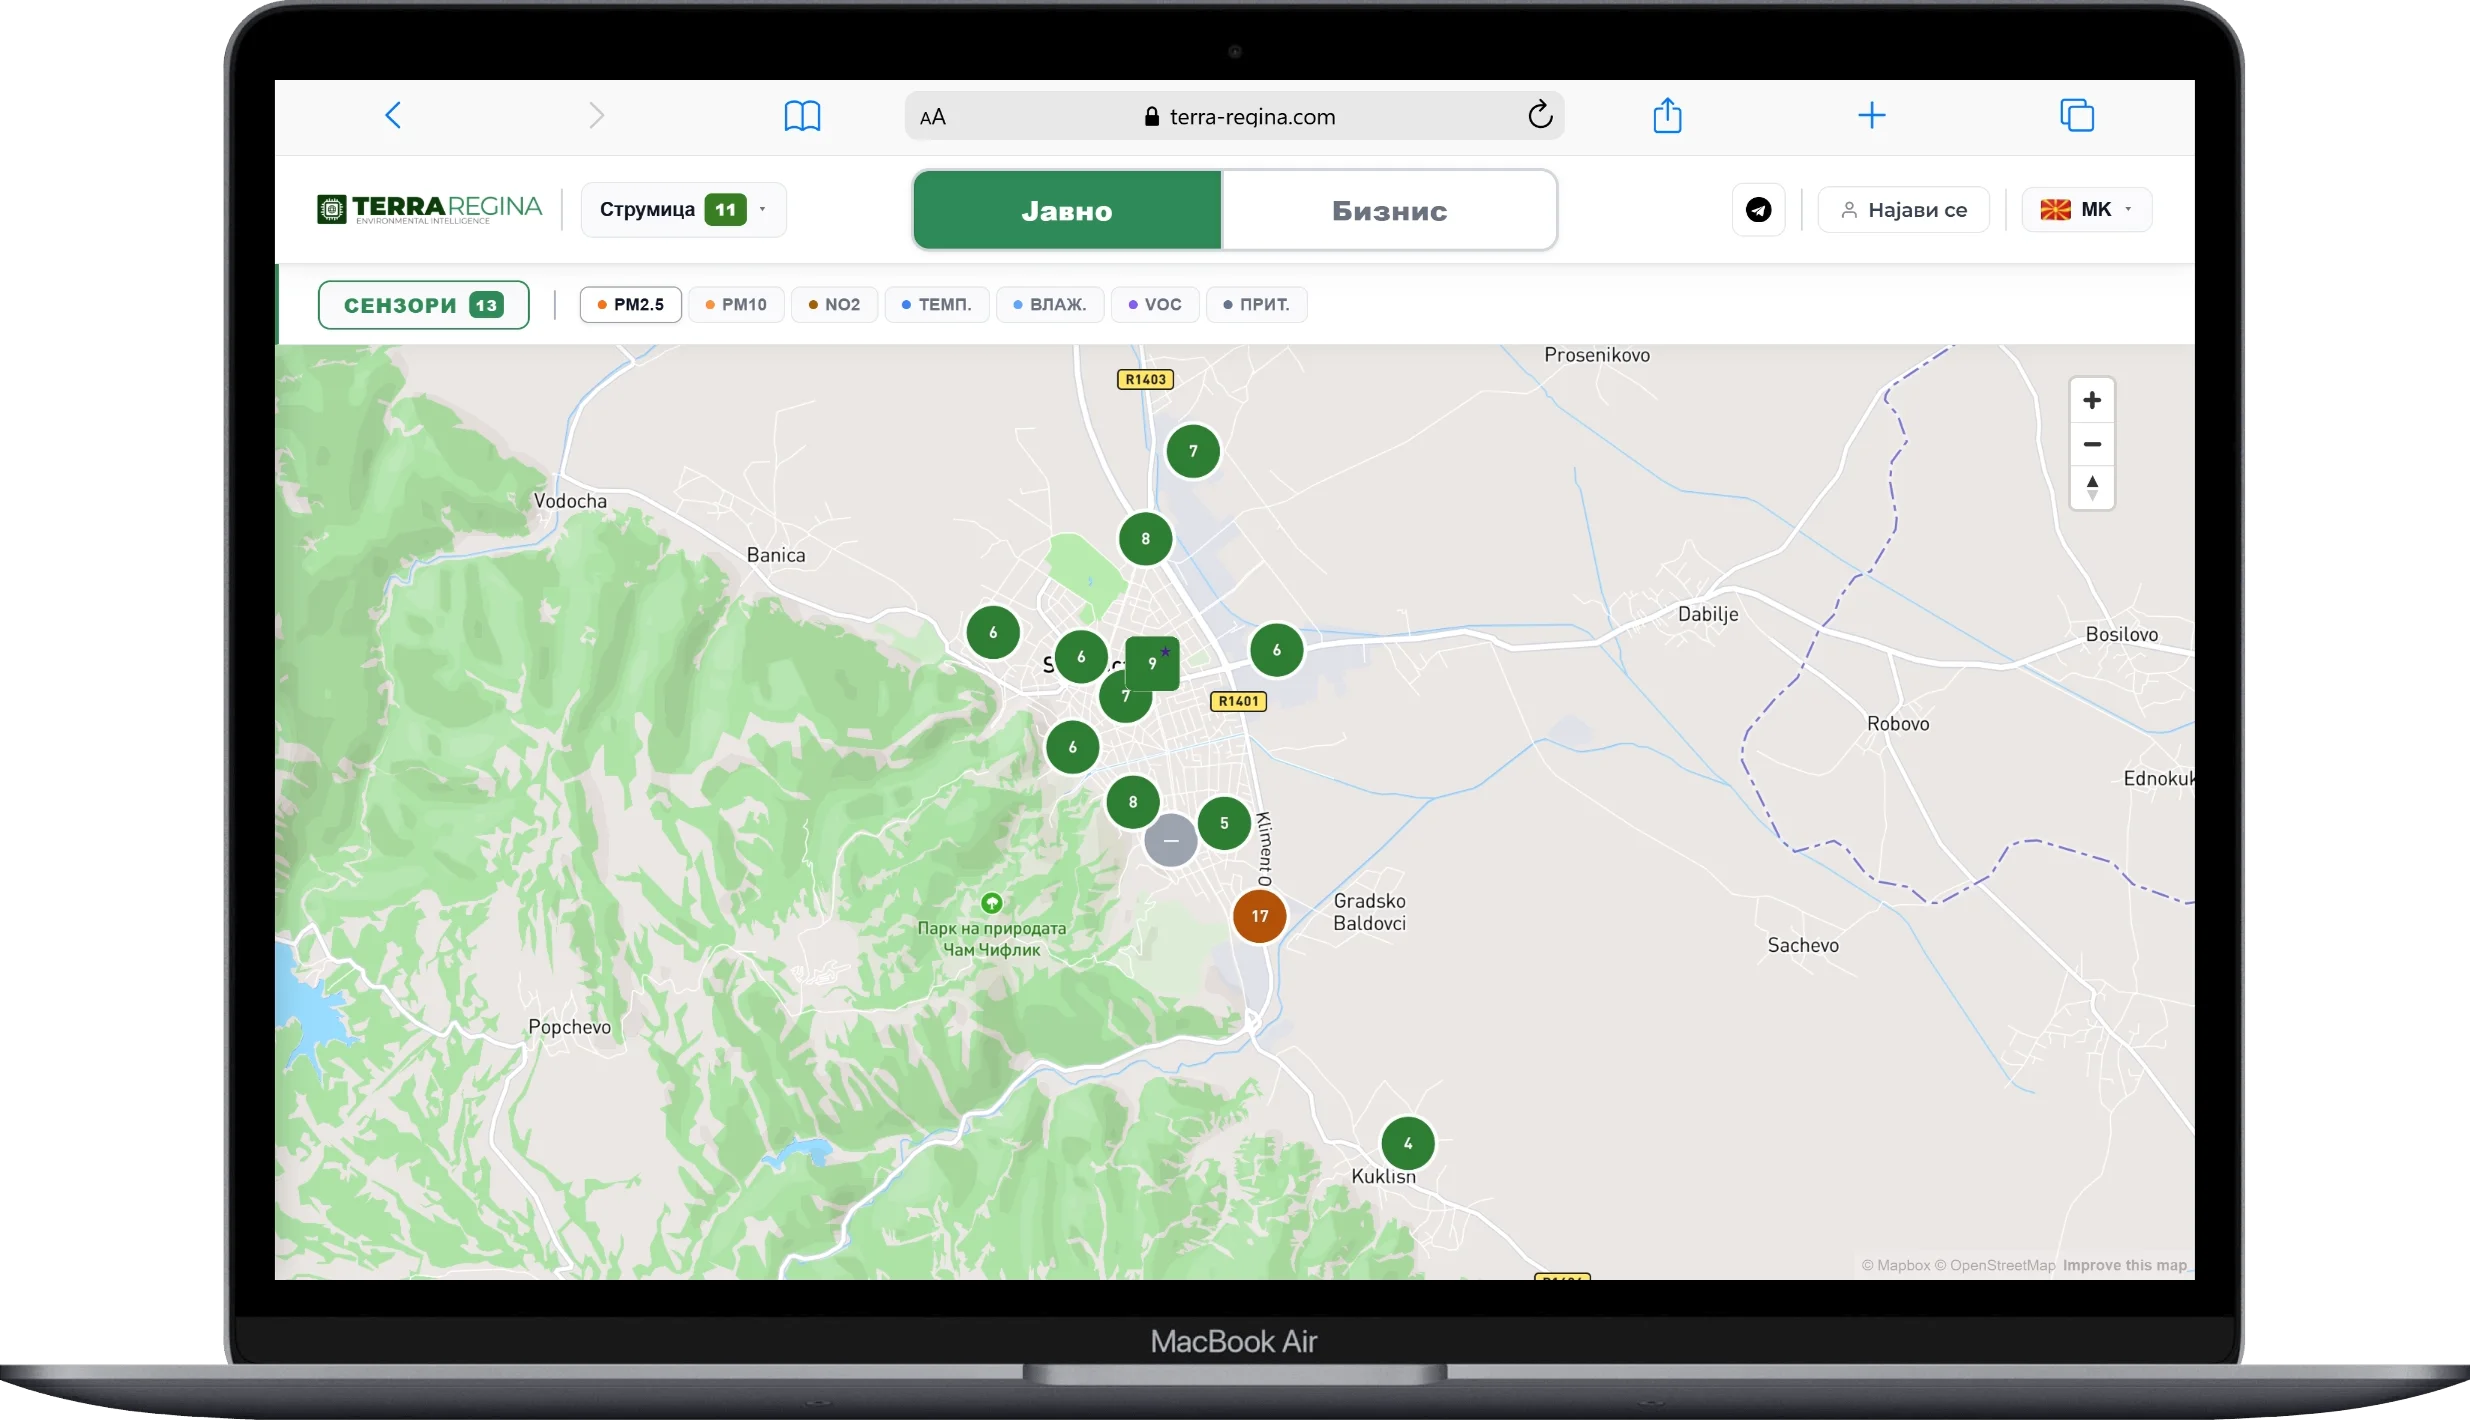This screenshot has height=1420, width=2470.
Task: Toggle the VOC filter chip
Action: [1155, 304]
